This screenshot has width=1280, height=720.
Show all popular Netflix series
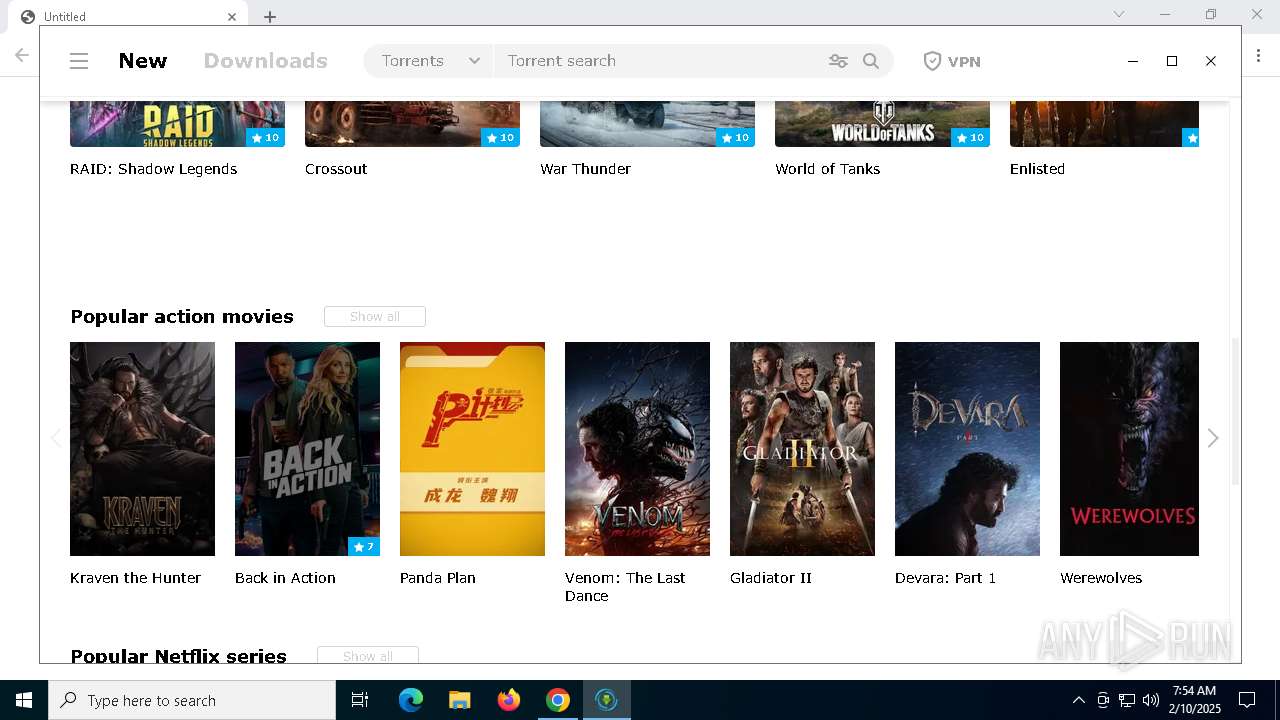coord(368,656)
